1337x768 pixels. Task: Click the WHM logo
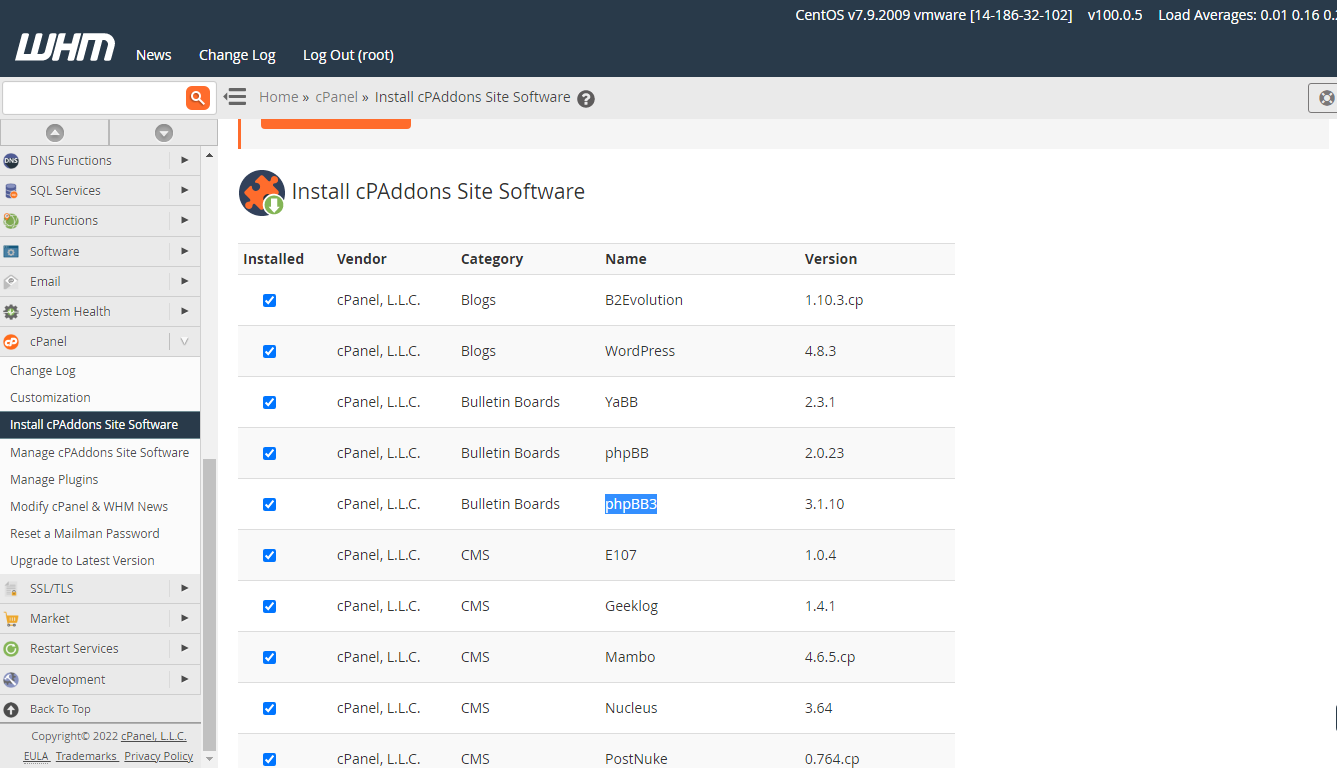point(65,48)
